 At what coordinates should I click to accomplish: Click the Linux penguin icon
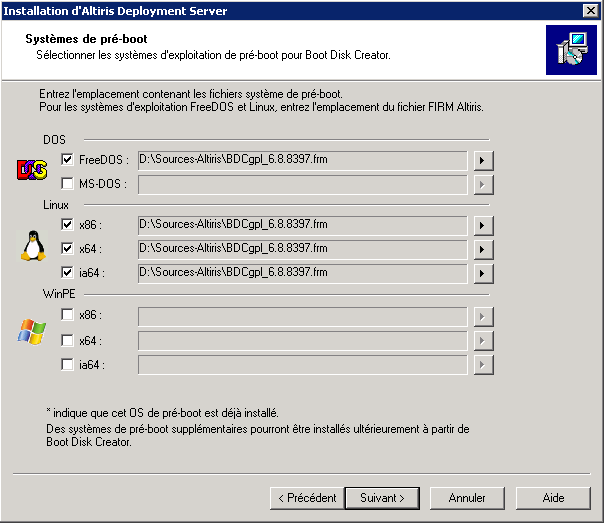pyautogui.click(x=31, y=246)
